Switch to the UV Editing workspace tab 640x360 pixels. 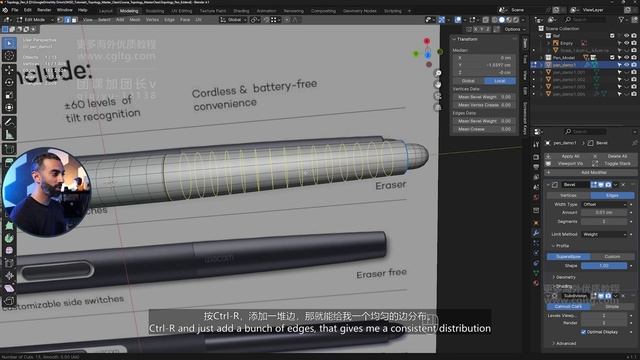tap(182, 11)
